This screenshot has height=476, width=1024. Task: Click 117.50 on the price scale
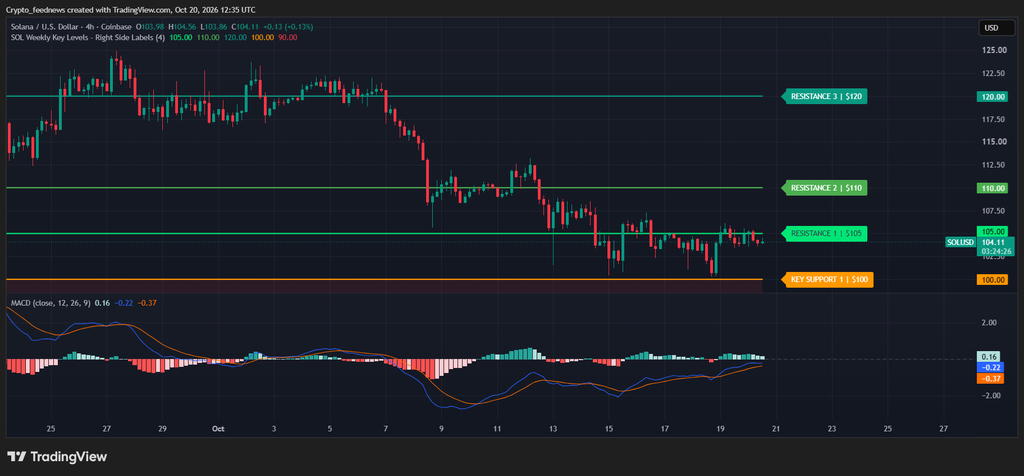tap(992, 119)
